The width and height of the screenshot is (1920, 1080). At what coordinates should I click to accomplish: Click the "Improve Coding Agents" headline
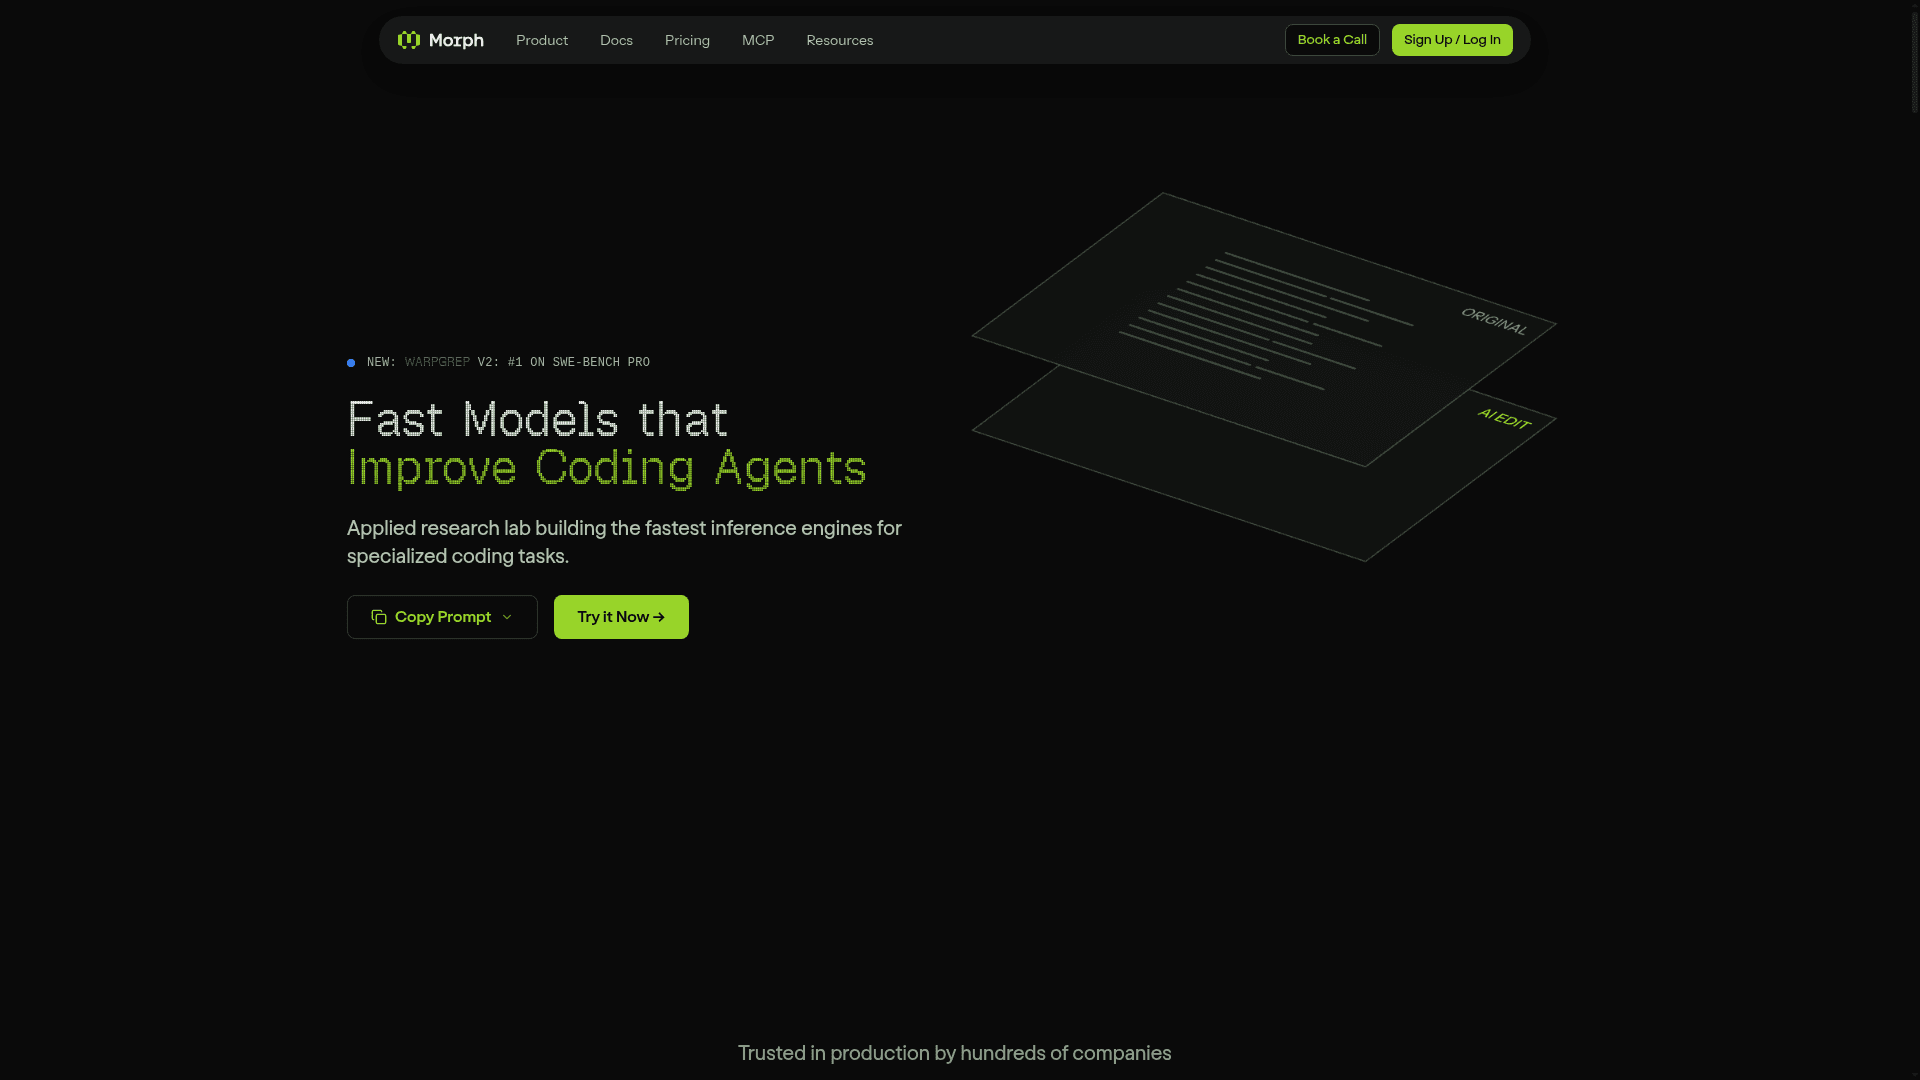pos(607,468)
